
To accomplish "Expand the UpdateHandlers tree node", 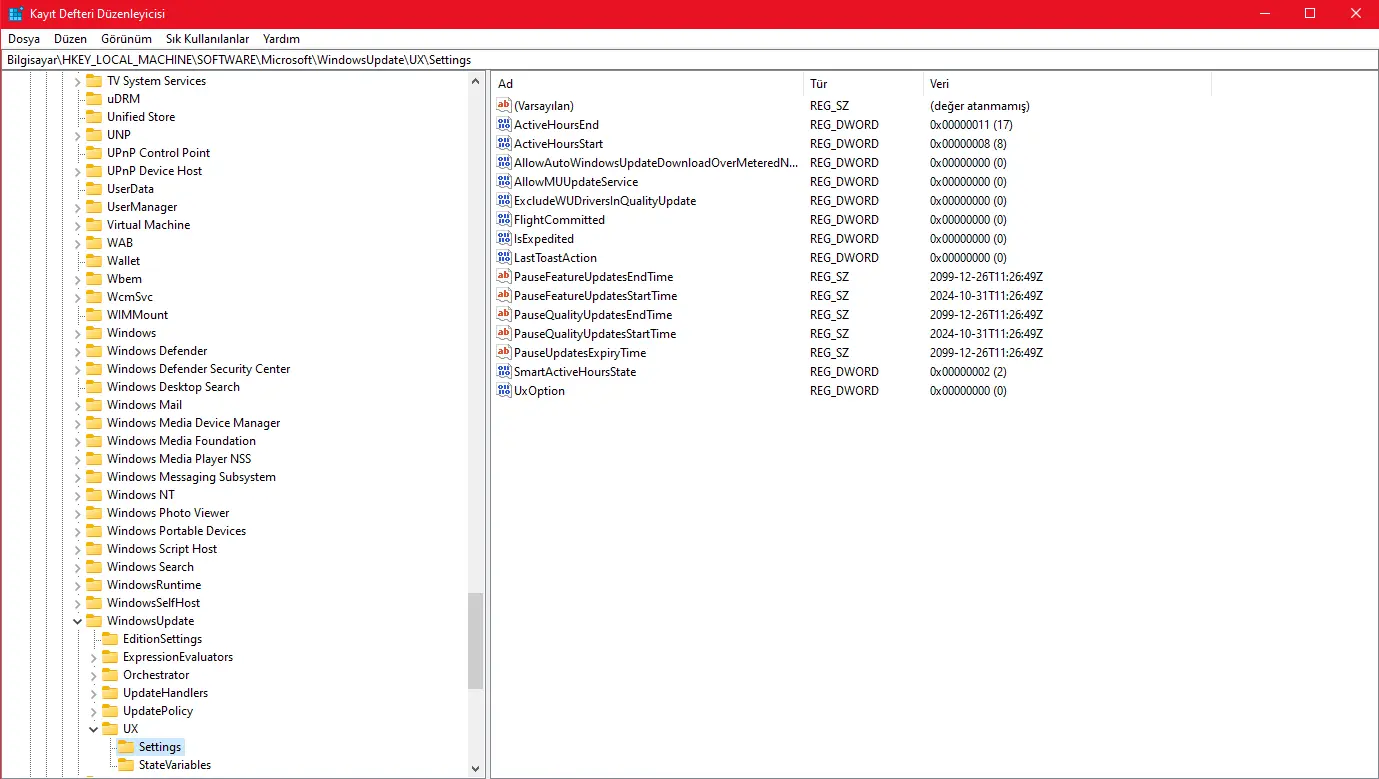I will pyautogui.click(x=94, y=693).
